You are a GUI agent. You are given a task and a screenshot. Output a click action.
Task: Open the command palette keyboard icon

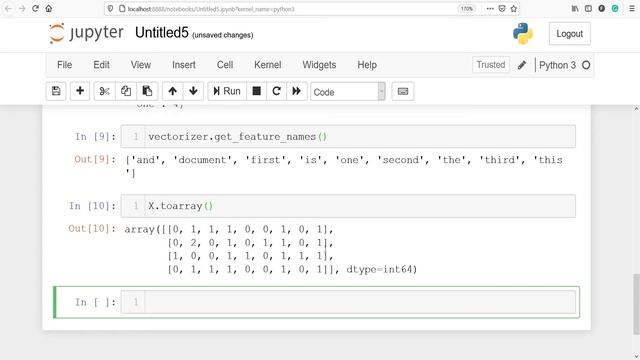403,91
